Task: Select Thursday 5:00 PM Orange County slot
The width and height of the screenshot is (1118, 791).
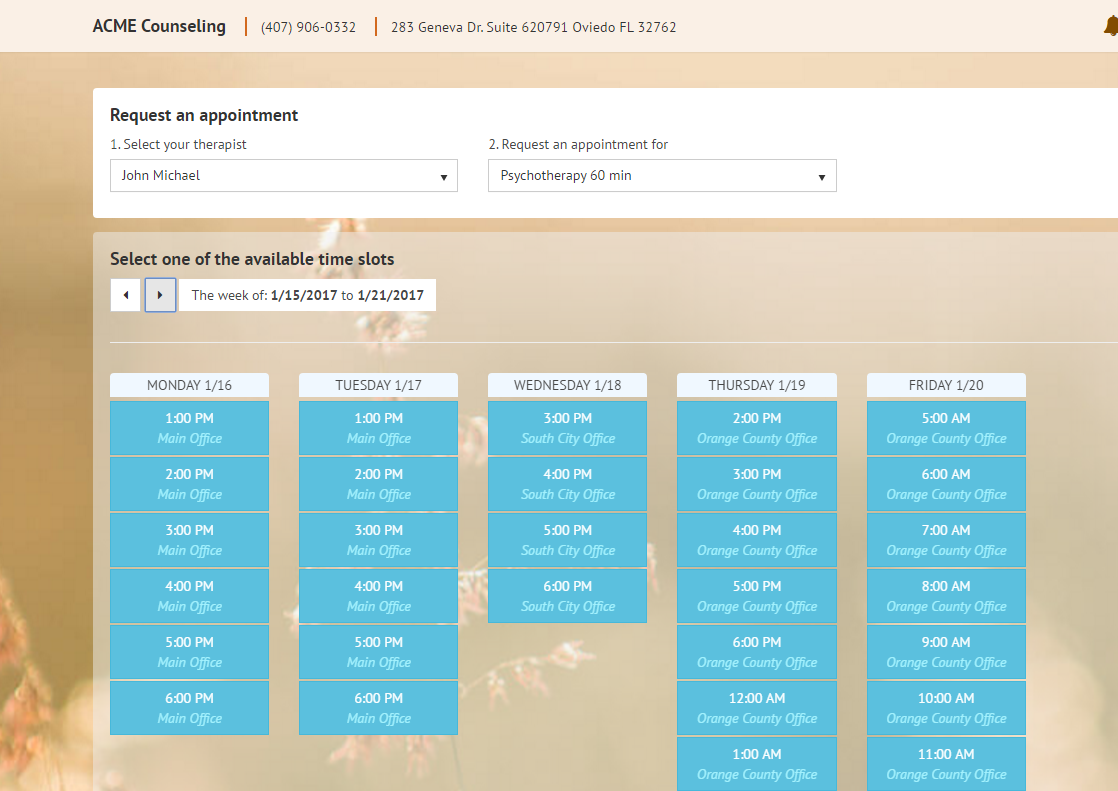Action: tap(757, 596)
